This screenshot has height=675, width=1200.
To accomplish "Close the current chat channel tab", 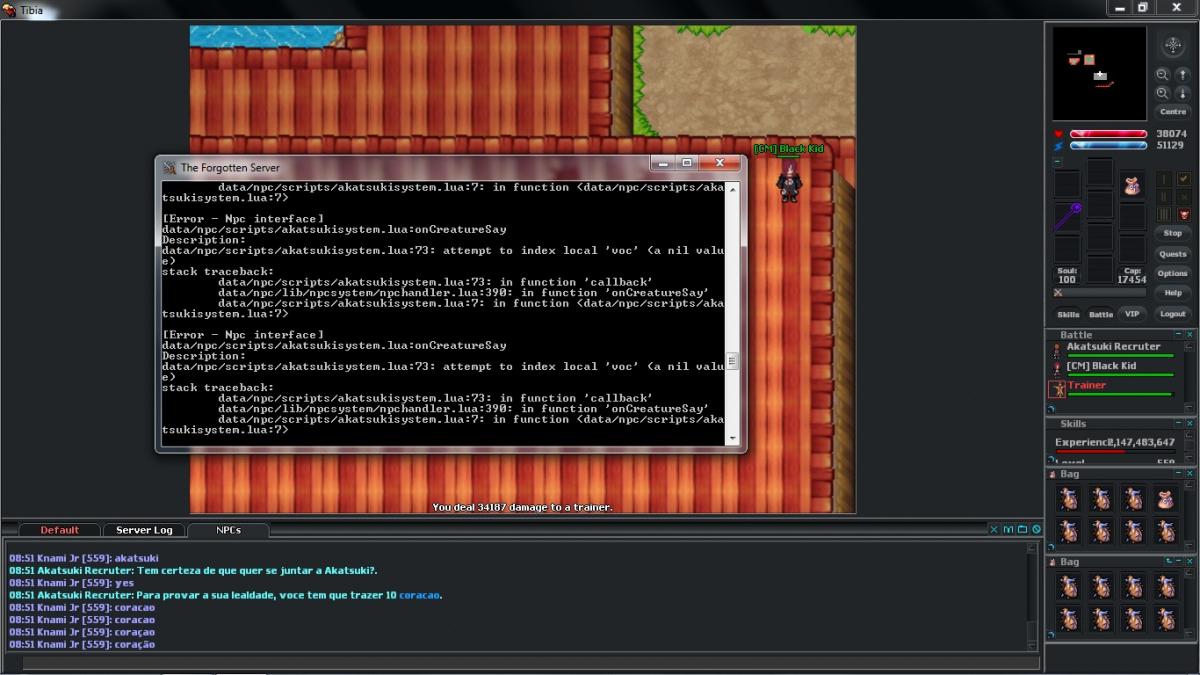I will click(994, 529).
